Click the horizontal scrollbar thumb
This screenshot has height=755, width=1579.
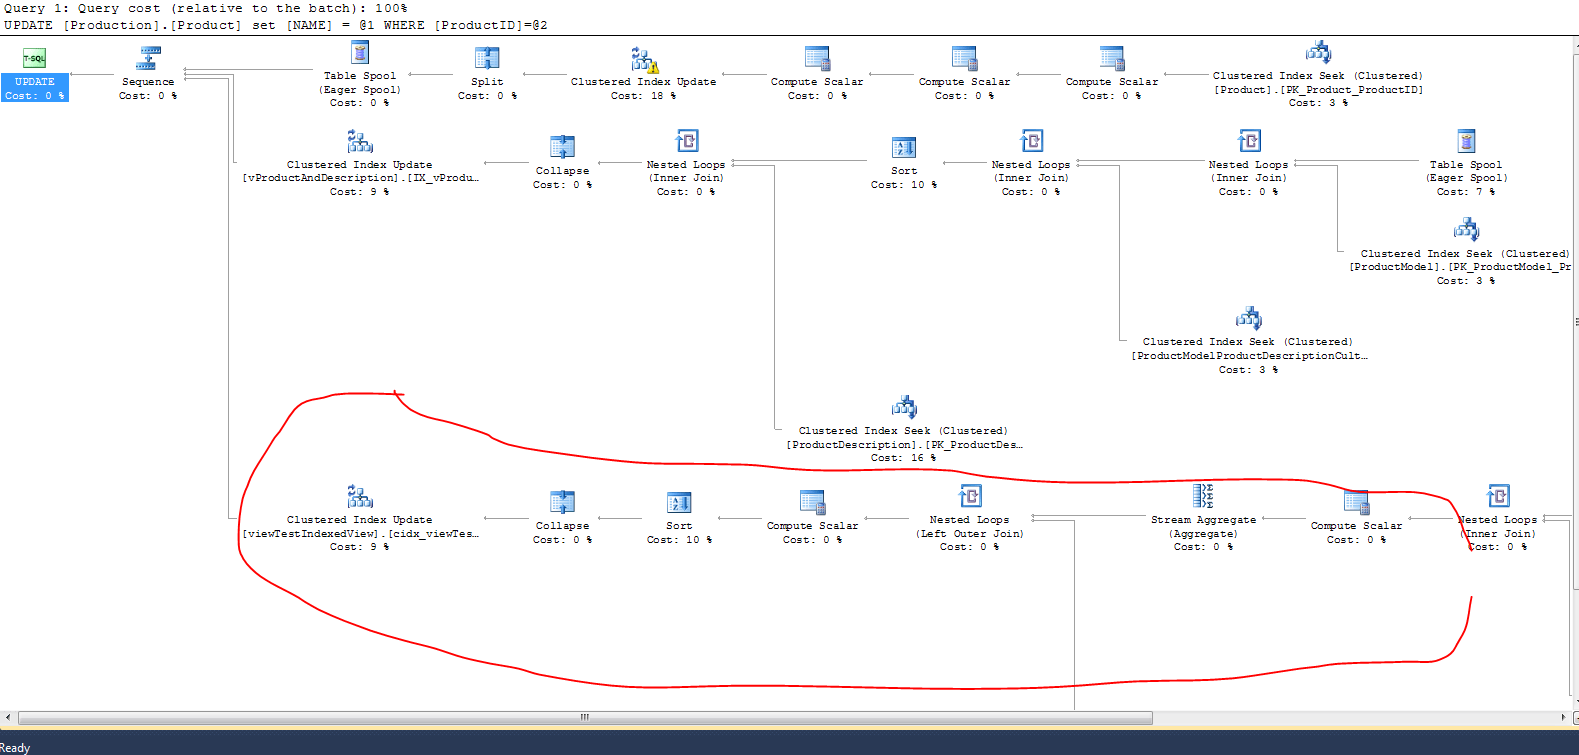click(585, 718)
